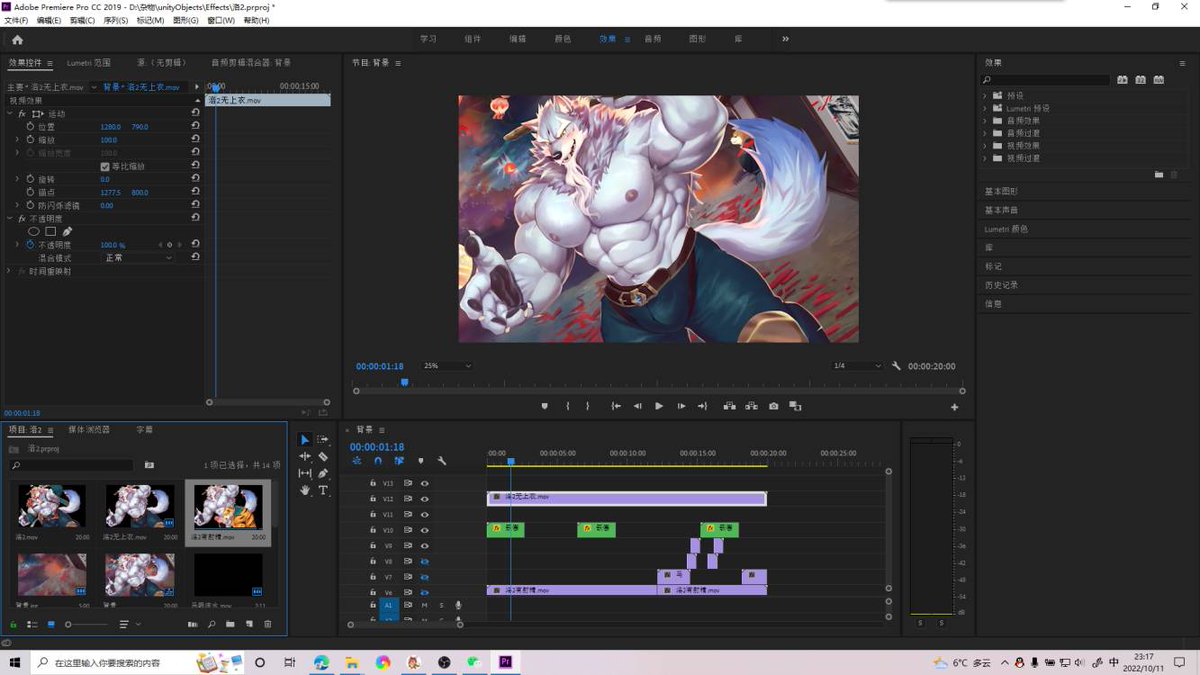
Task: Click Mark Out brace button
Action: [x=588, y=406]
